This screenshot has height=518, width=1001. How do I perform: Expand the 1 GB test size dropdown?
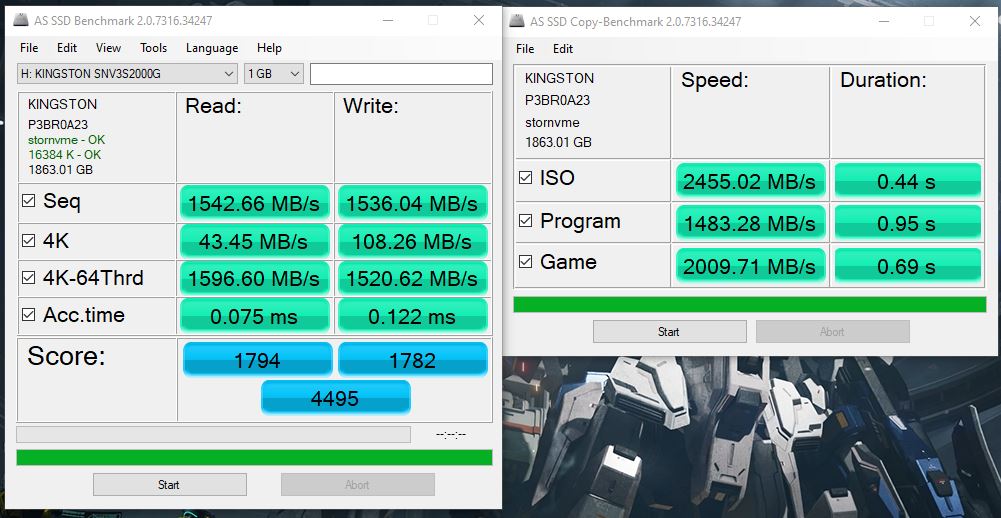273,74
